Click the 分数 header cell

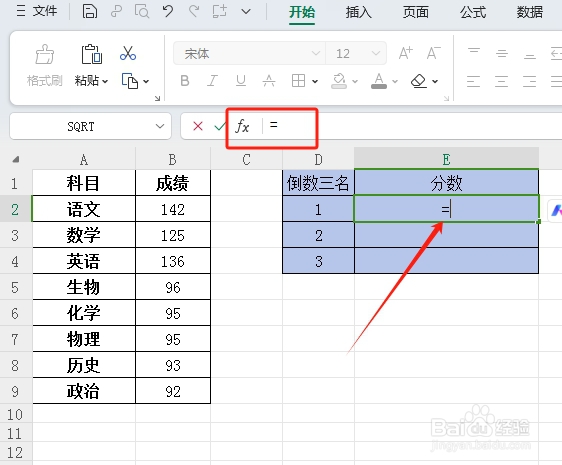coord(446,183)
